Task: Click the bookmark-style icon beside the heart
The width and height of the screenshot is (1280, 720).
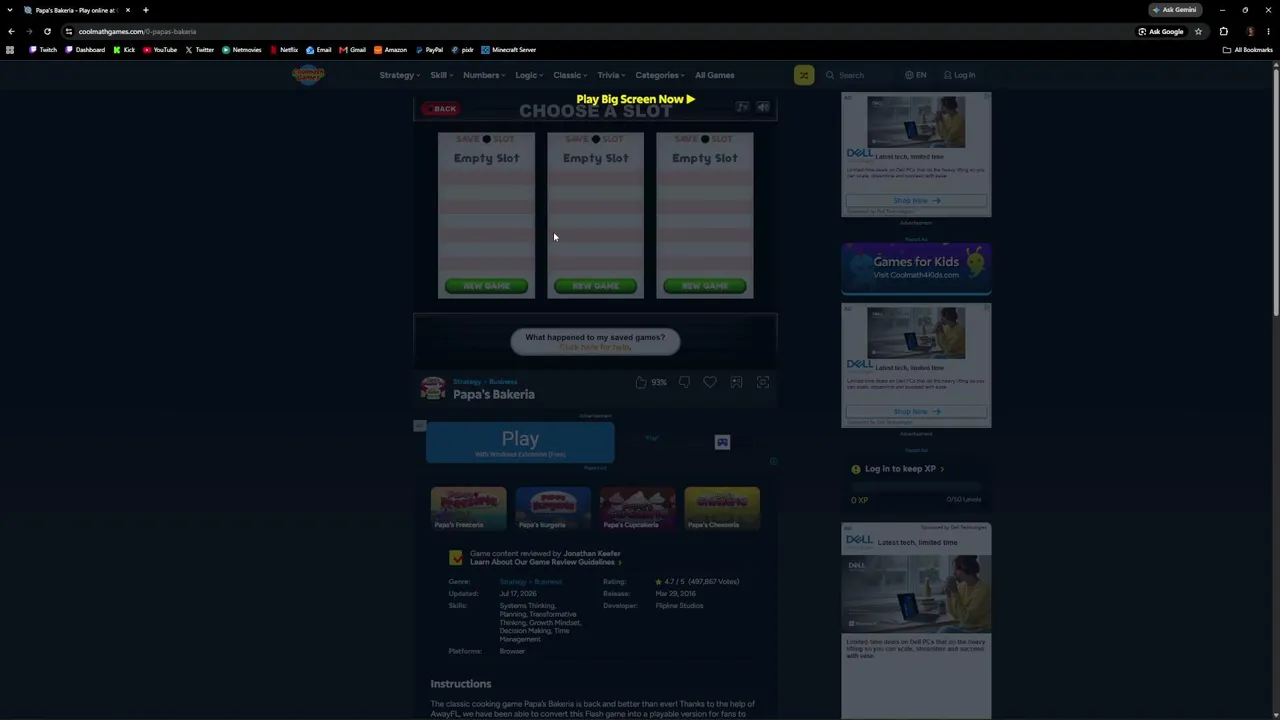Action: coord(736,382)
